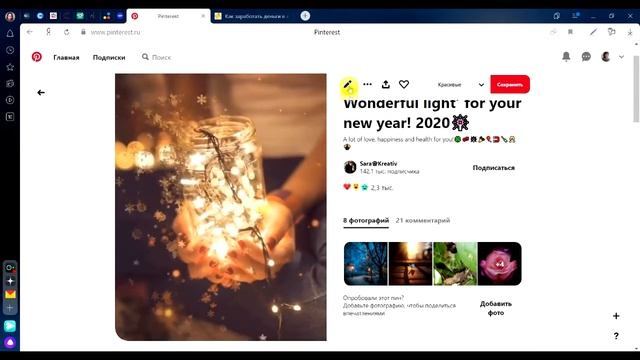Switch to the Pinterest browser tab
The image size is (640, 360).
click(168, 16)
